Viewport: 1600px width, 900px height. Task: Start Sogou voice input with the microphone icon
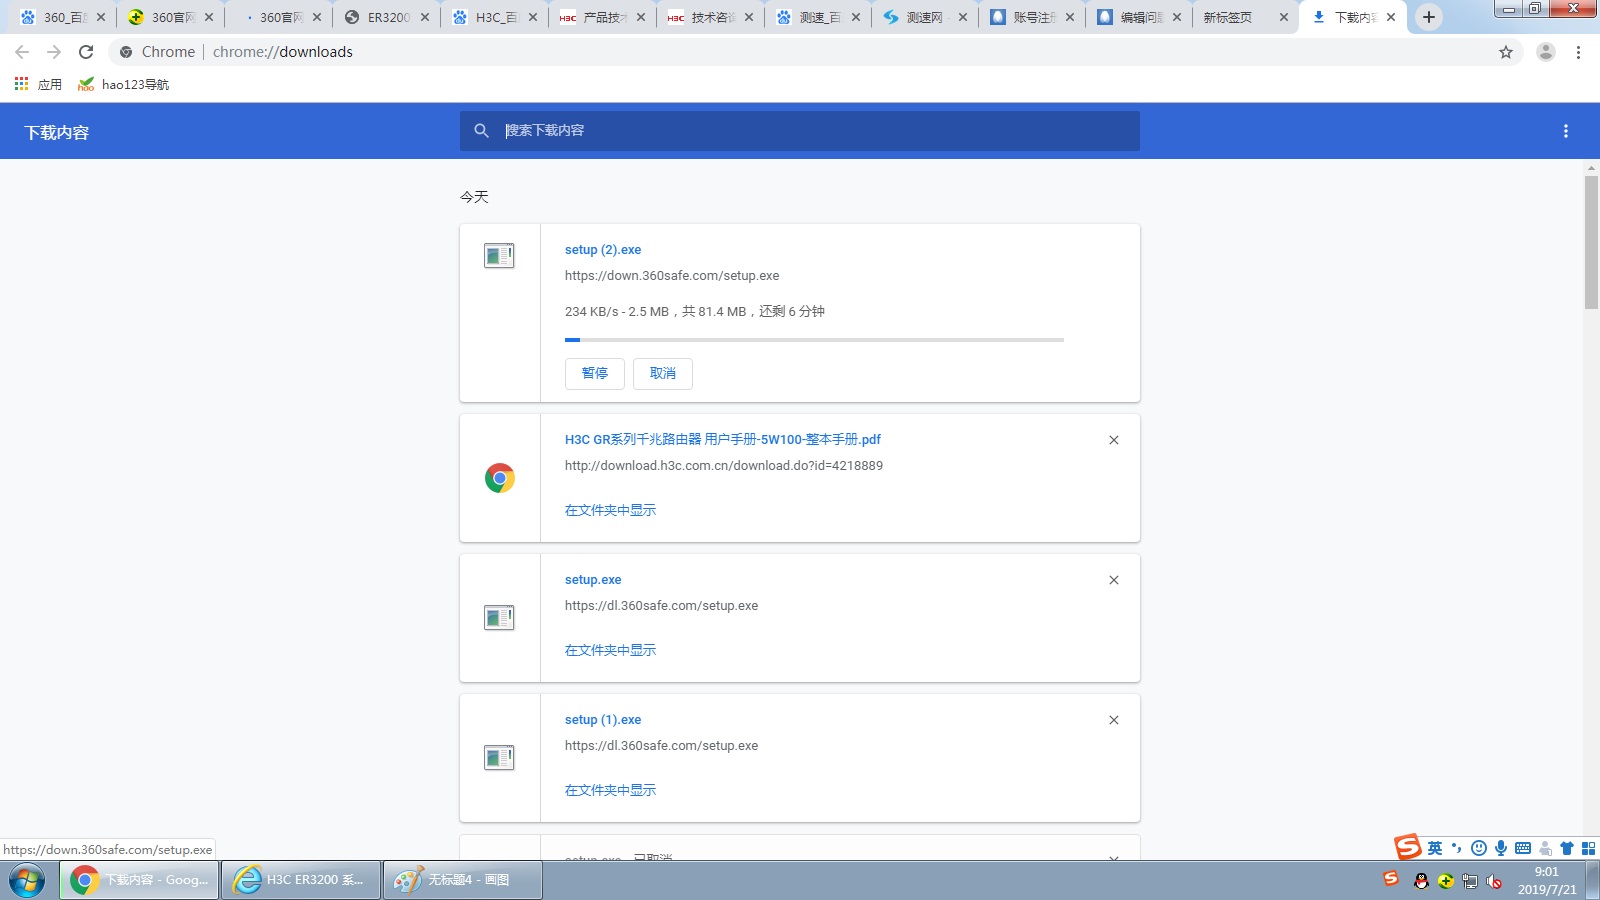[1501, 848]
